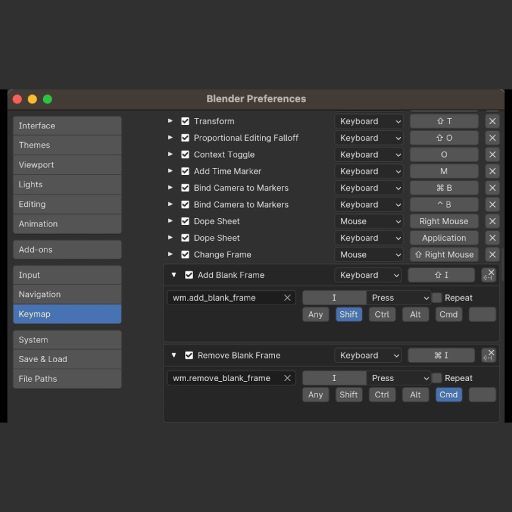Image resolution: width=512 pixels, height=512 pixels.
Task: Uncheck Proportional Editing Falloff
Action: pos(185,138)
